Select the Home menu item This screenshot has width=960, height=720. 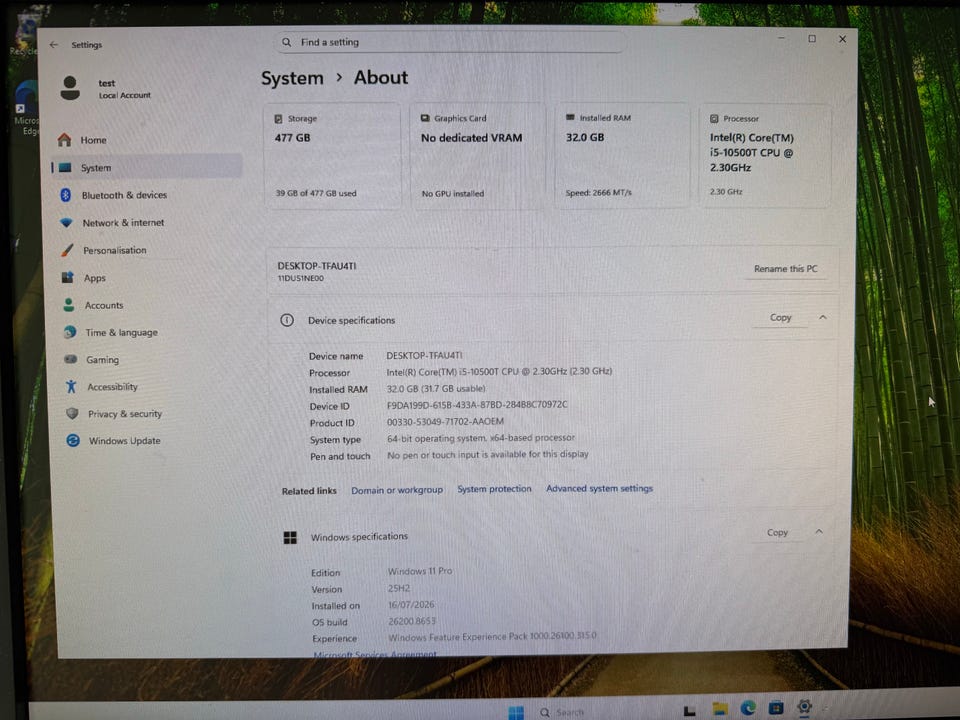click(83, 140)
